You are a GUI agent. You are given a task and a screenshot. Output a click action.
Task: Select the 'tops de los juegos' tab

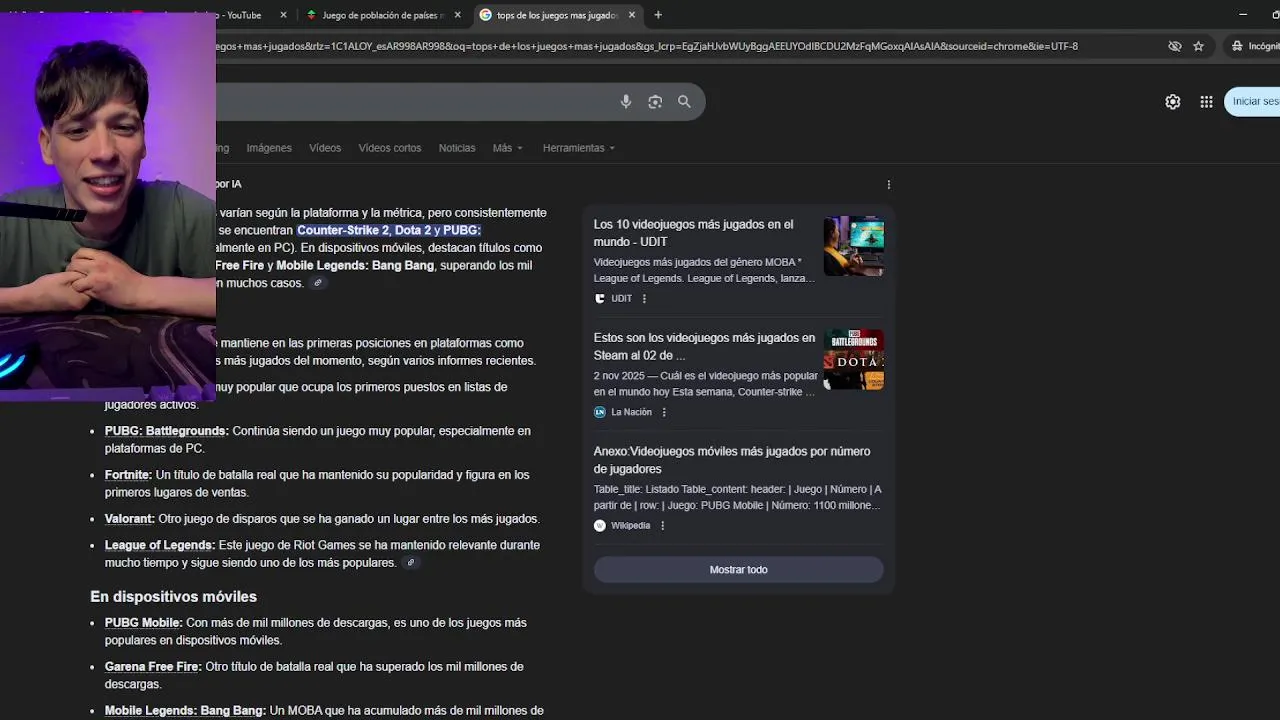tap(557, 15)
